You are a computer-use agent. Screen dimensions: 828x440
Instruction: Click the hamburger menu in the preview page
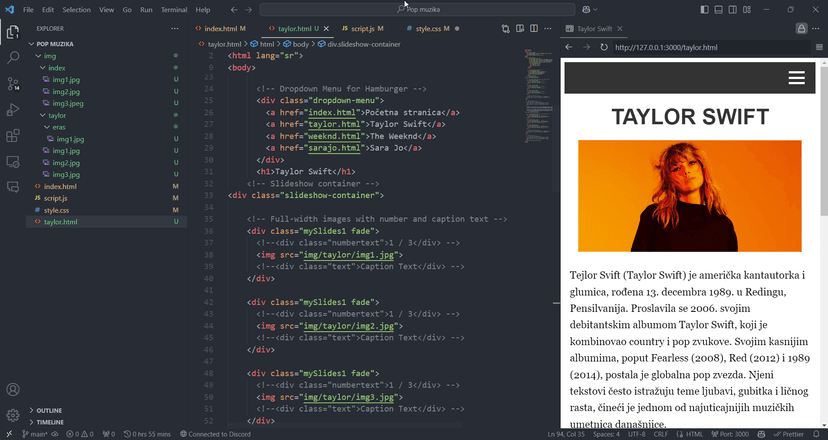pos(796,78)
